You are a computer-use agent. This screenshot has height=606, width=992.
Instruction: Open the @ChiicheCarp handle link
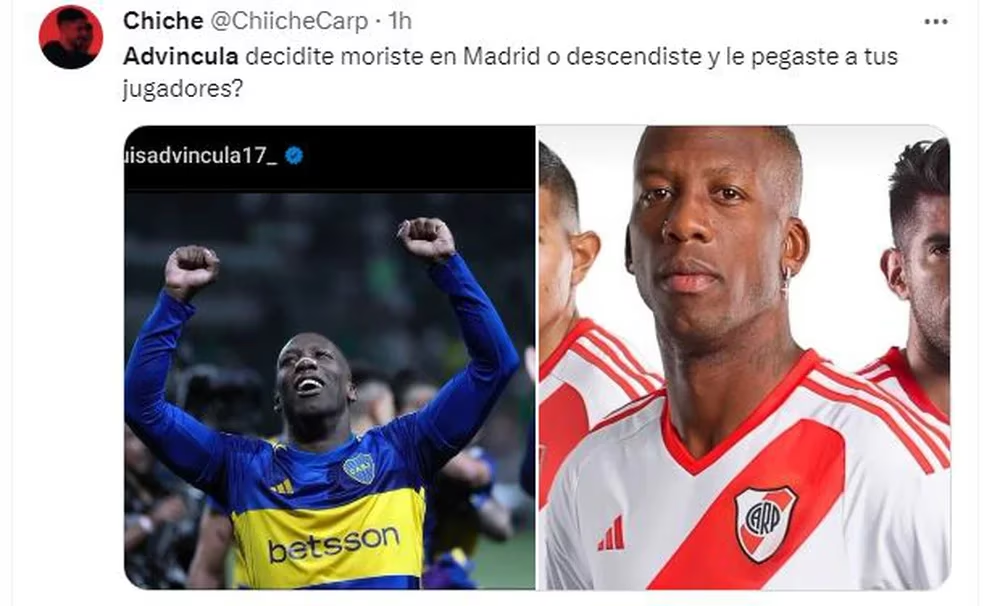288,21
